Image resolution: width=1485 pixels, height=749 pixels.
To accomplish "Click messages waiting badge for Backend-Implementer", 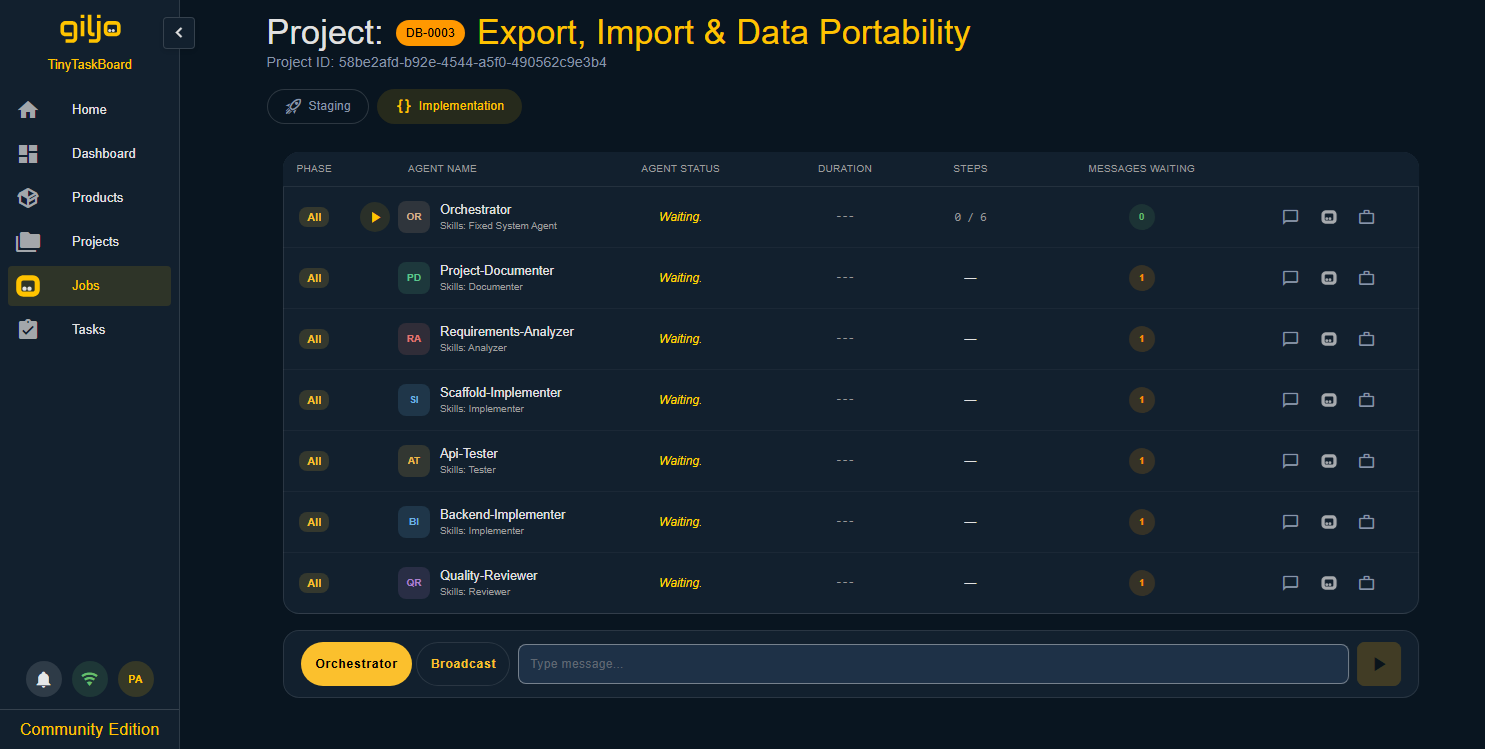I will tap(1142, 522).
